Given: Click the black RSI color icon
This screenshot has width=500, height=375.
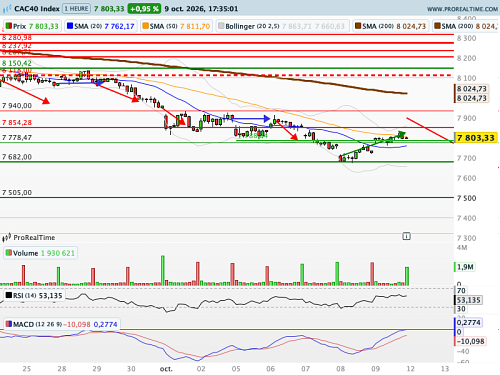Looking at the screenshot, I should 9,295.
